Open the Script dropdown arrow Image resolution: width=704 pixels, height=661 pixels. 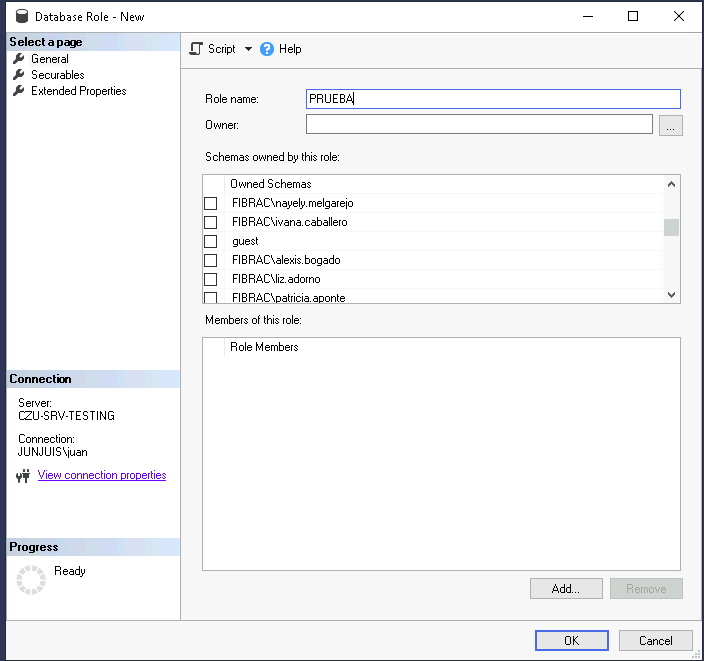248,49
